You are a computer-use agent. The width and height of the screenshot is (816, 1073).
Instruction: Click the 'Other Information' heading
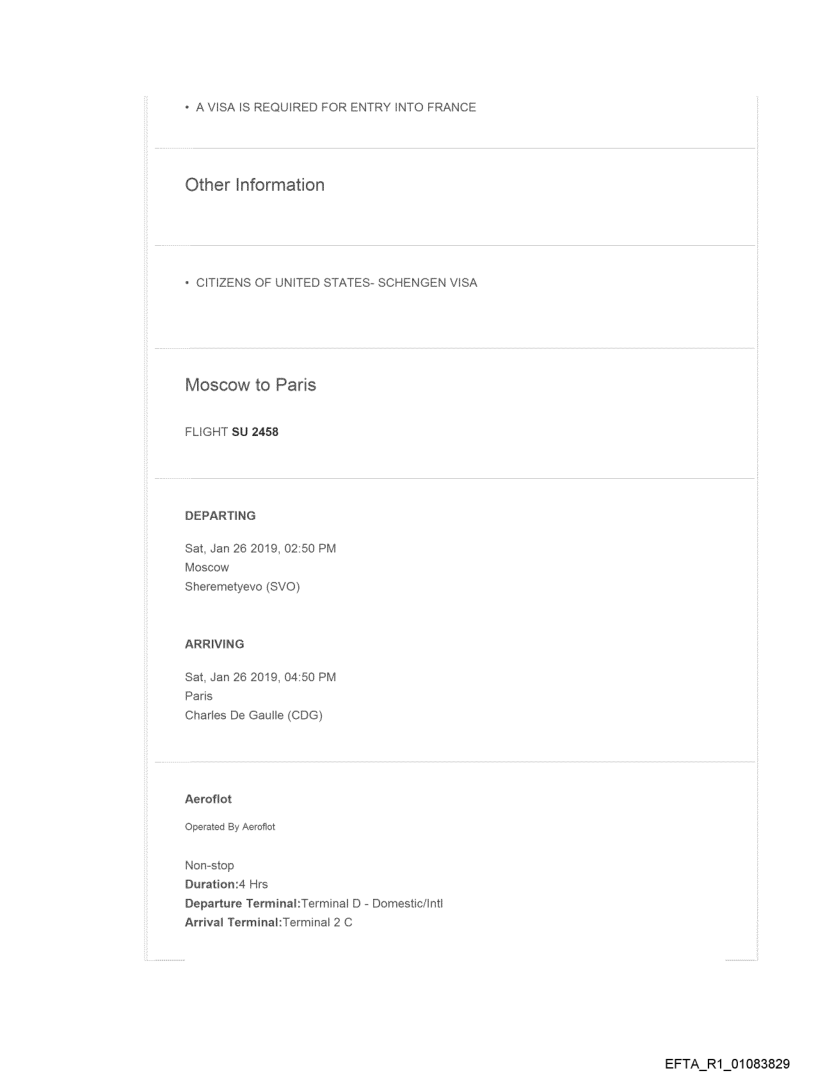pyautogui.click(x=255, y=185)
